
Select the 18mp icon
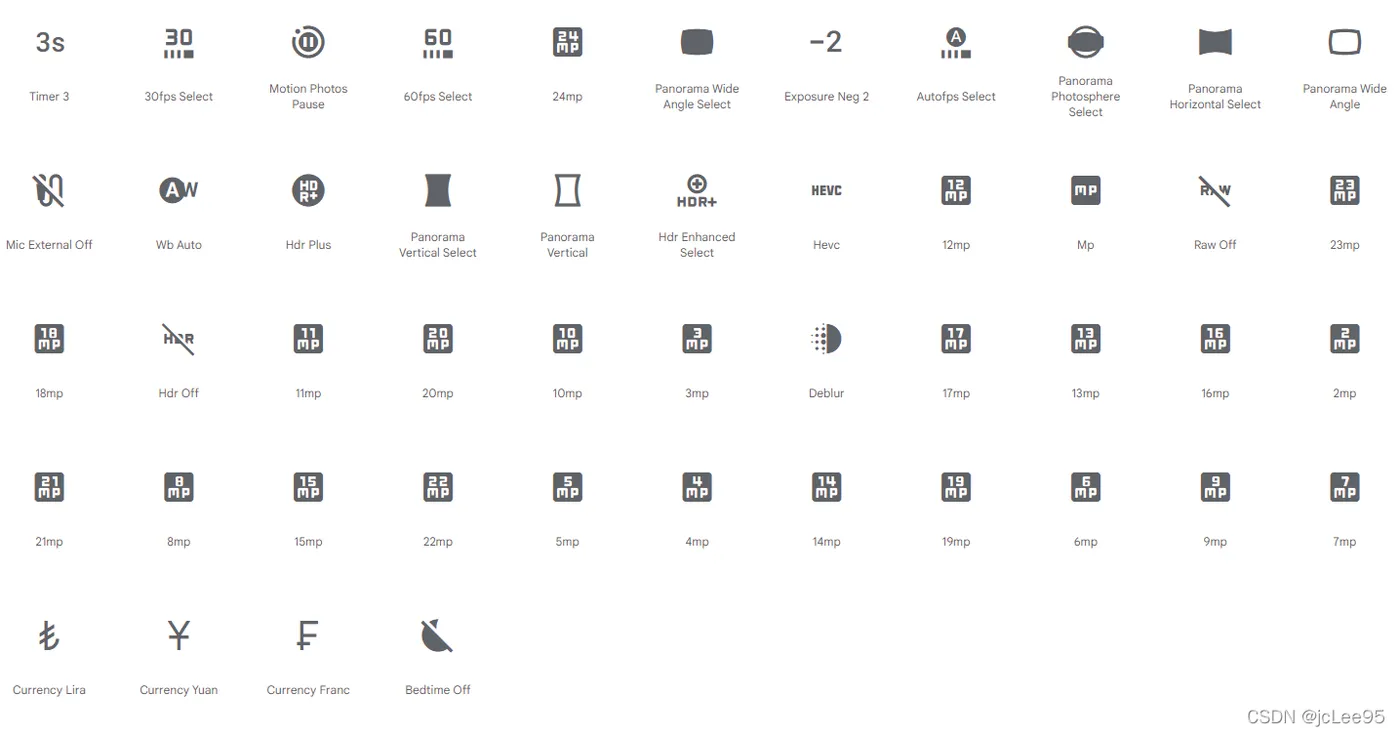point(49,339)
